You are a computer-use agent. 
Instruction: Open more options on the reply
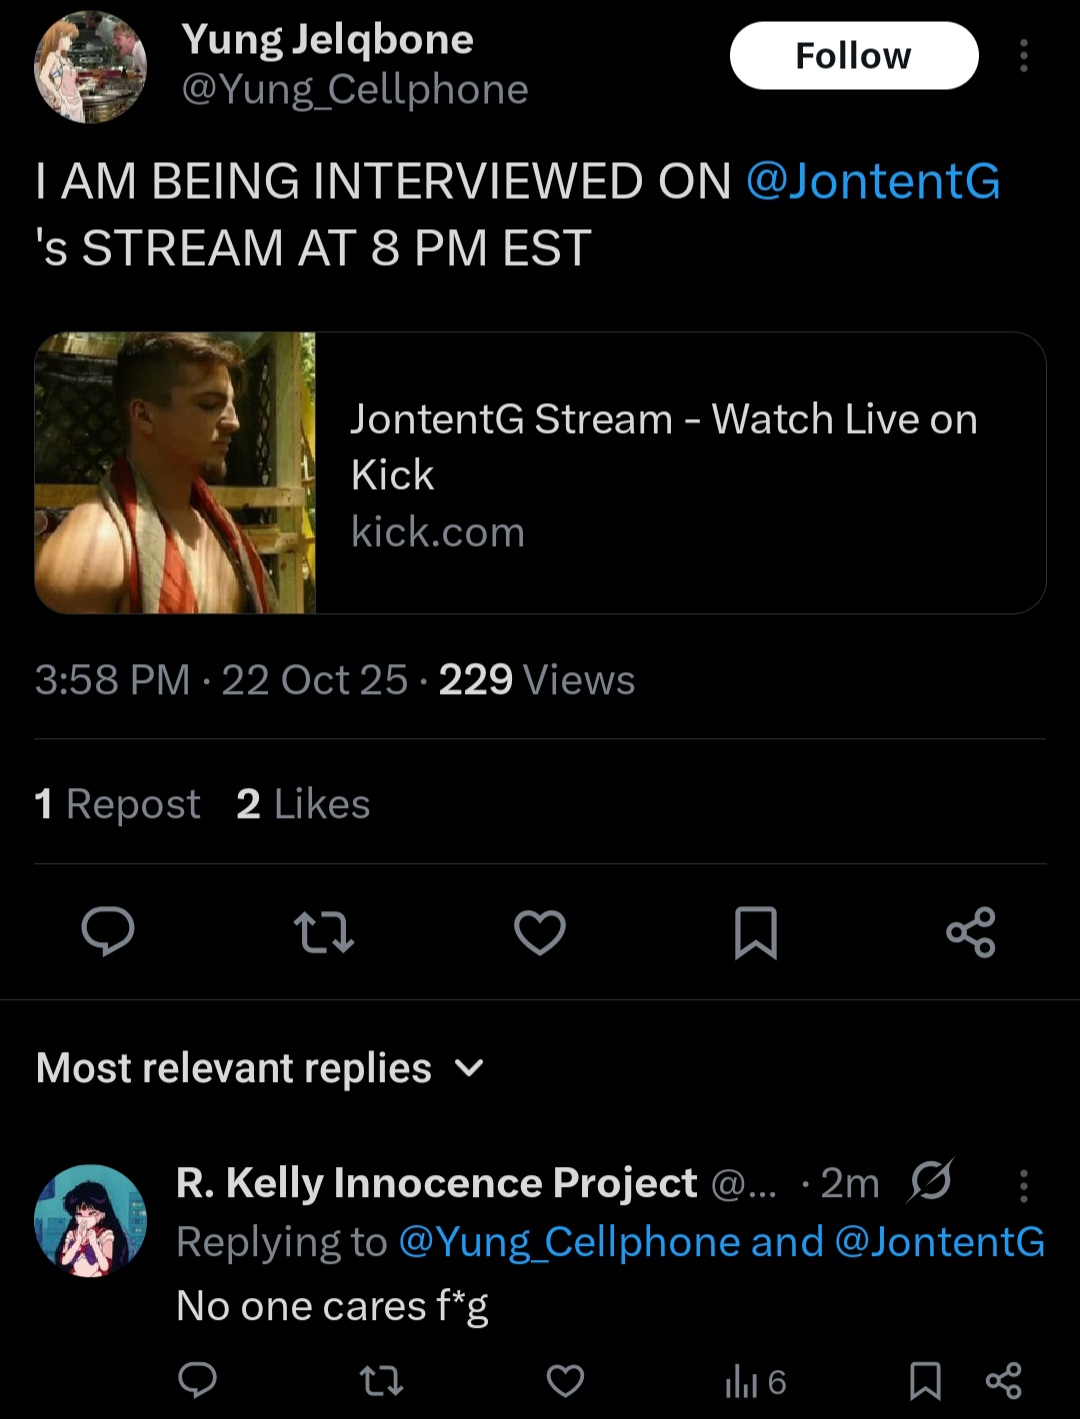(1023, 1185)
